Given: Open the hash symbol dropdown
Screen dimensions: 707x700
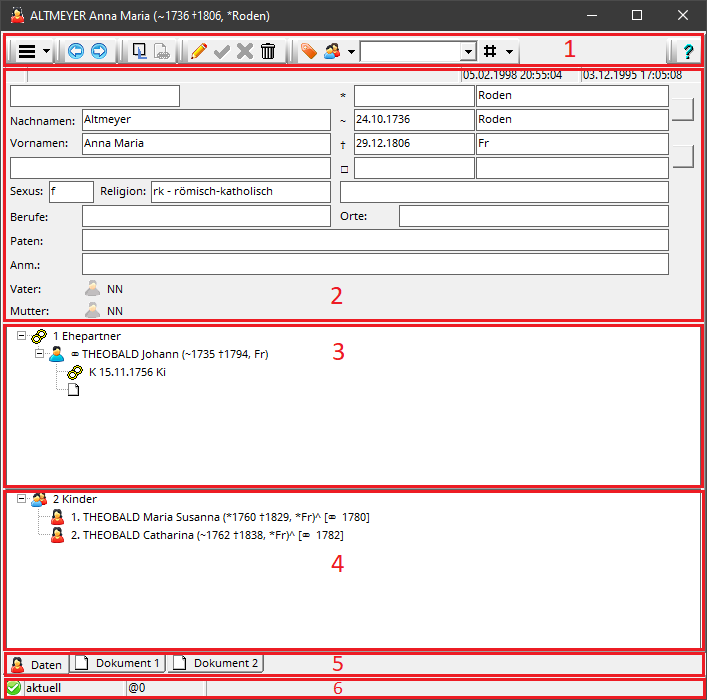Looking at the screenshot, I should click(498, 51).
